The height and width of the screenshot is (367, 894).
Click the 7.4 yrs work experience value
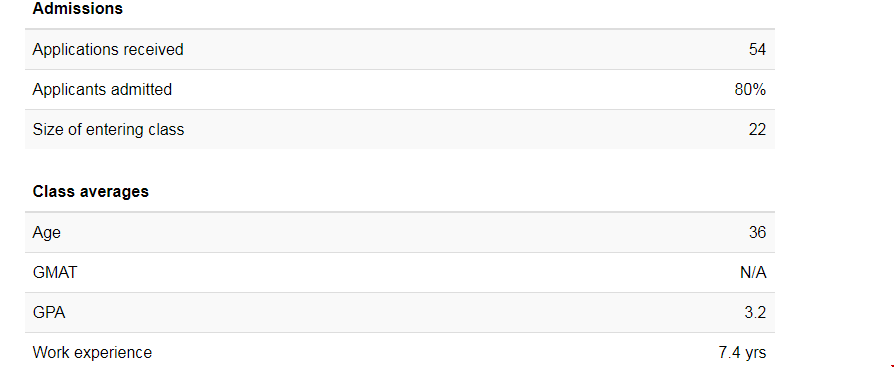coord(742,352)
